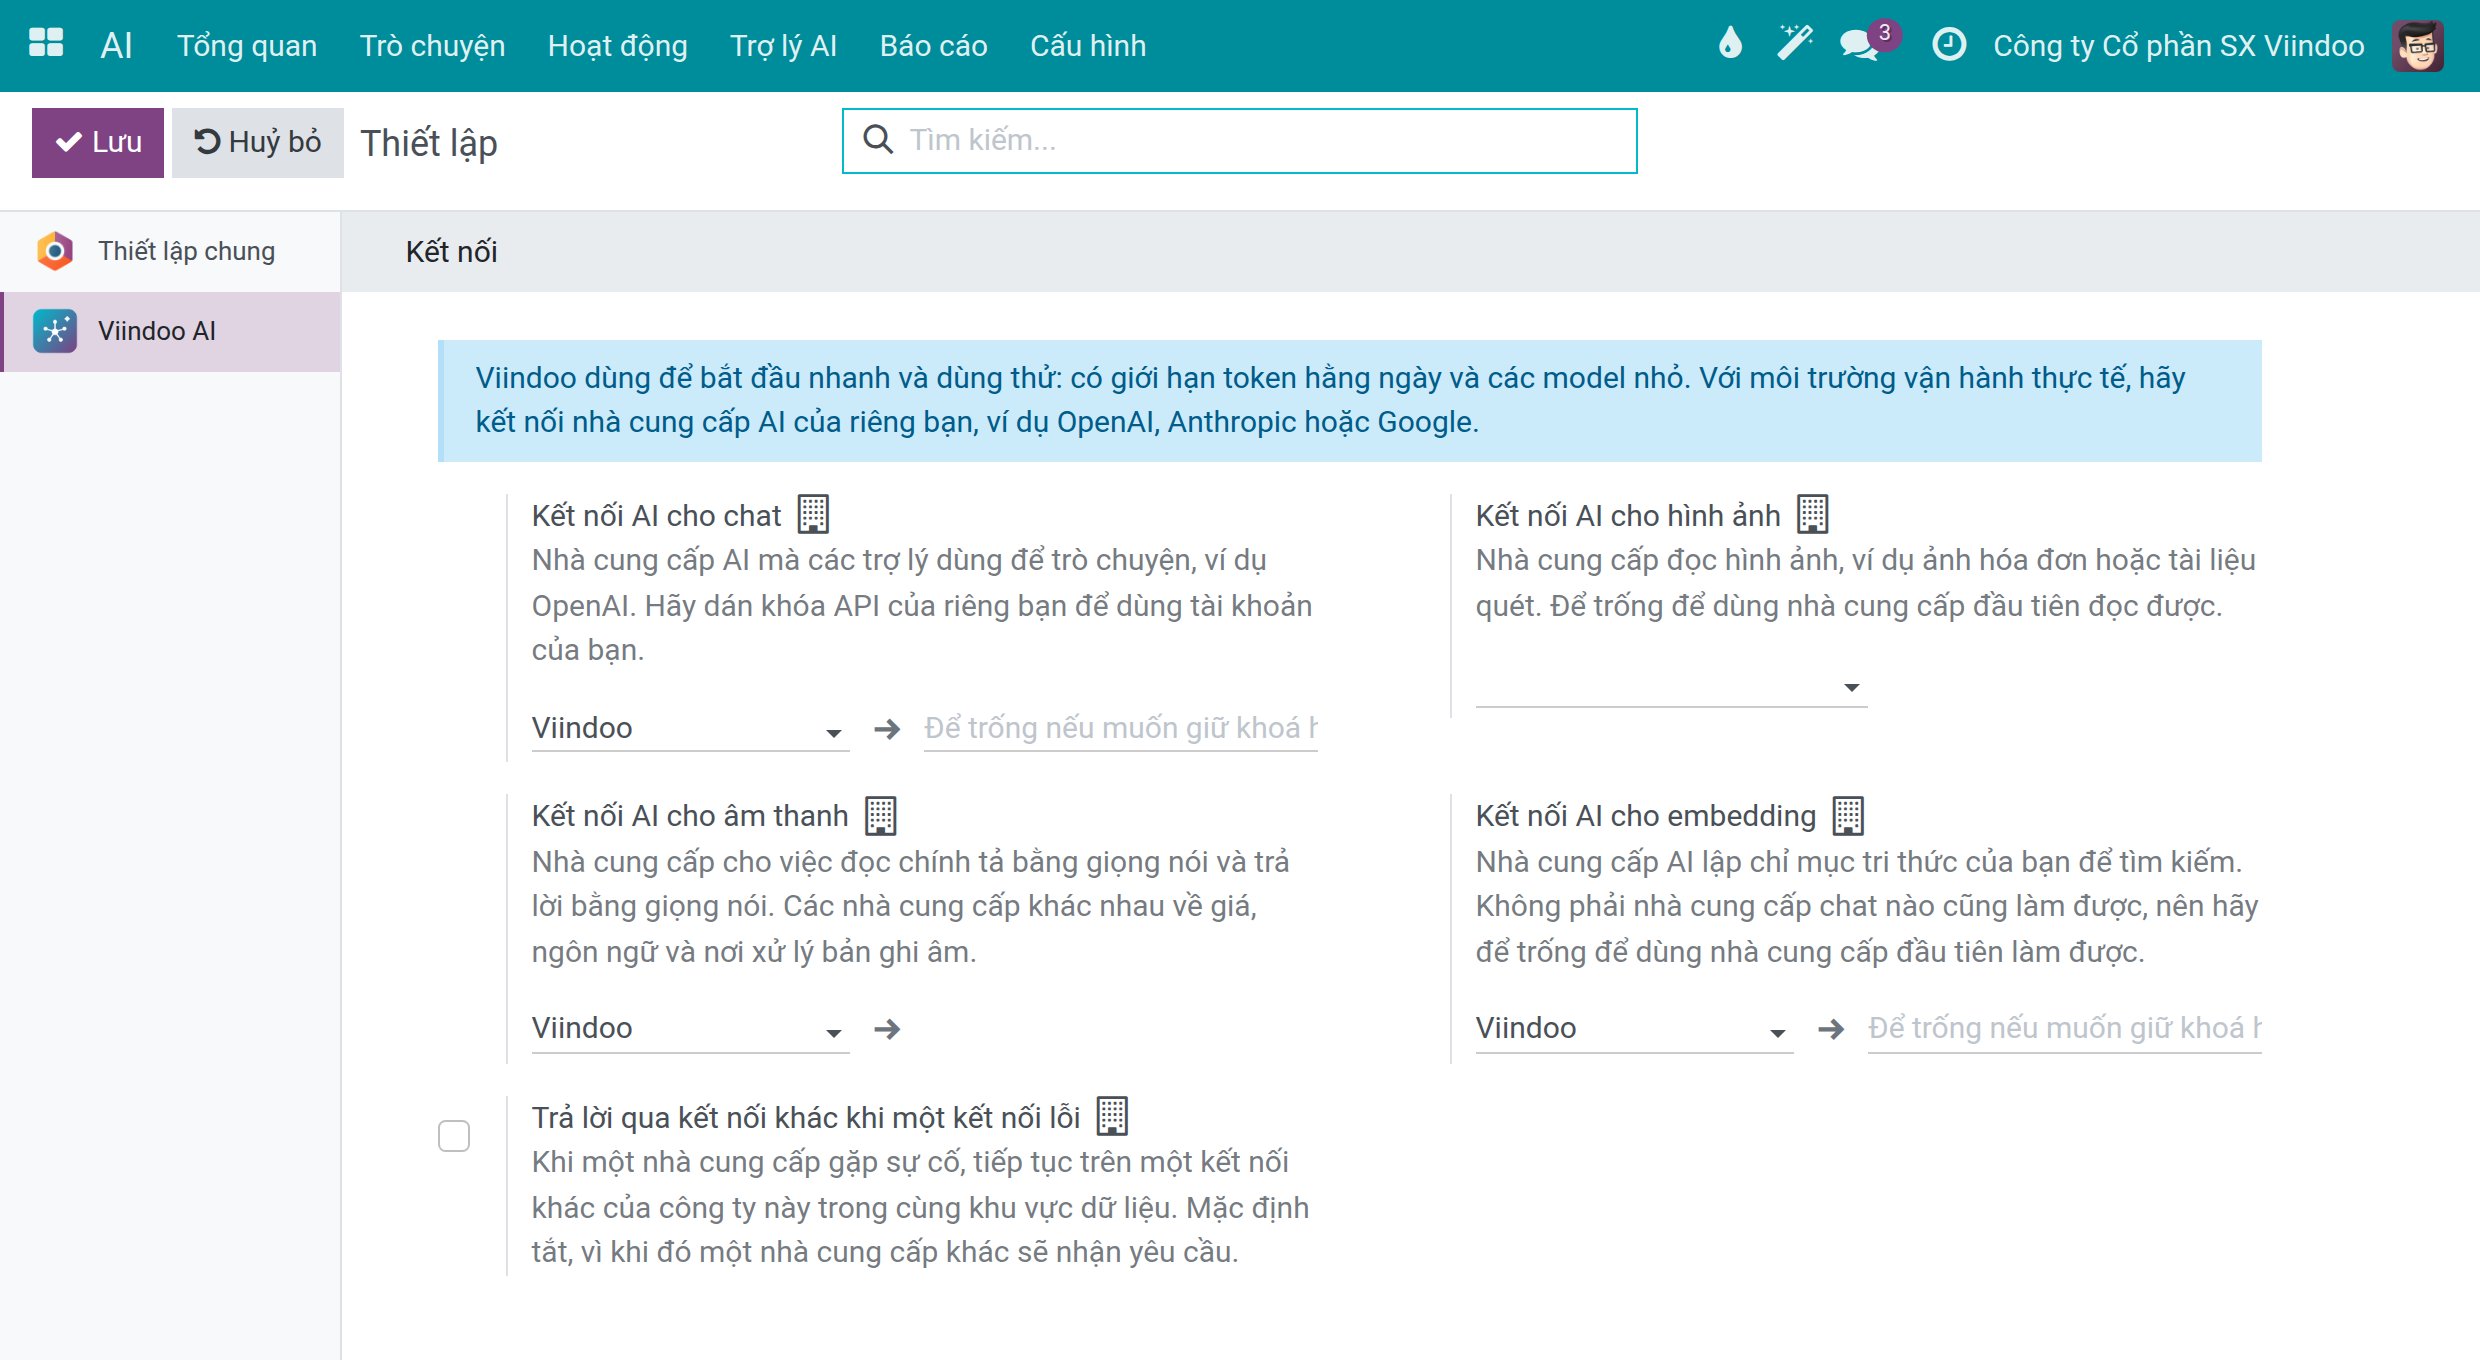Click the magic wand icon
Screen dimensions: 2480x1360
[1795, 43]
